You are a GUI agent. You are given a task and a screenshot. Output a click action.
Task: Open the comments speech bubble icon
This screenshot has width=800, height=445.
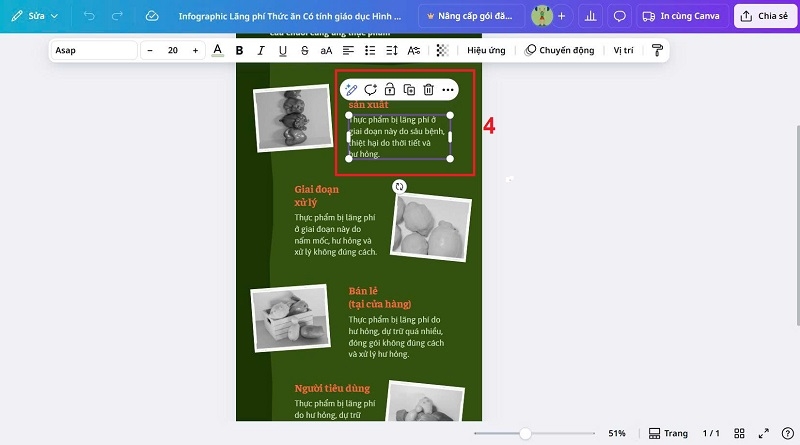click(619, 16)
